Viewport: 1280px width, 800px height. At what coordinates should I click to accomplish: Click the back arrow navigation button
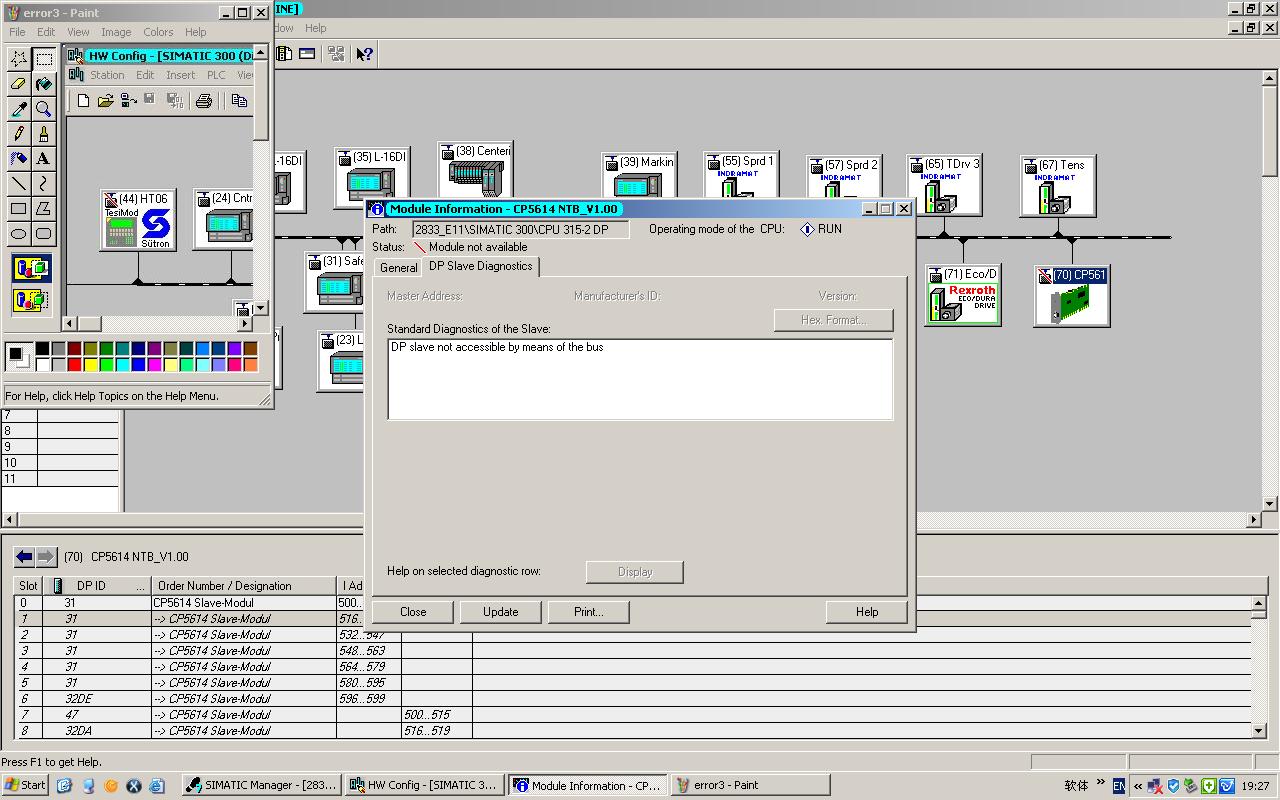click(x=24, y=557)
